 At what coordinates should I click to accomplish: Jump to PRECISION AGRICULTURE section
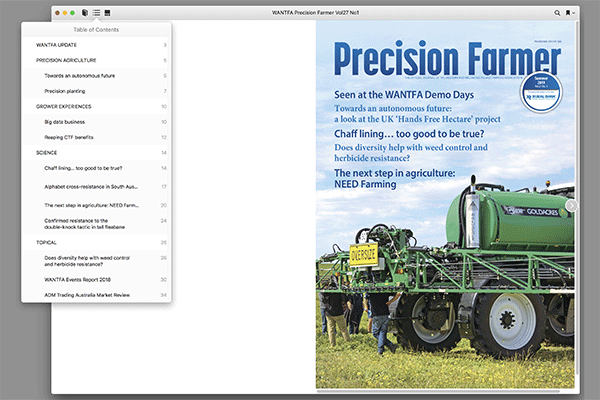click(66, 61)
